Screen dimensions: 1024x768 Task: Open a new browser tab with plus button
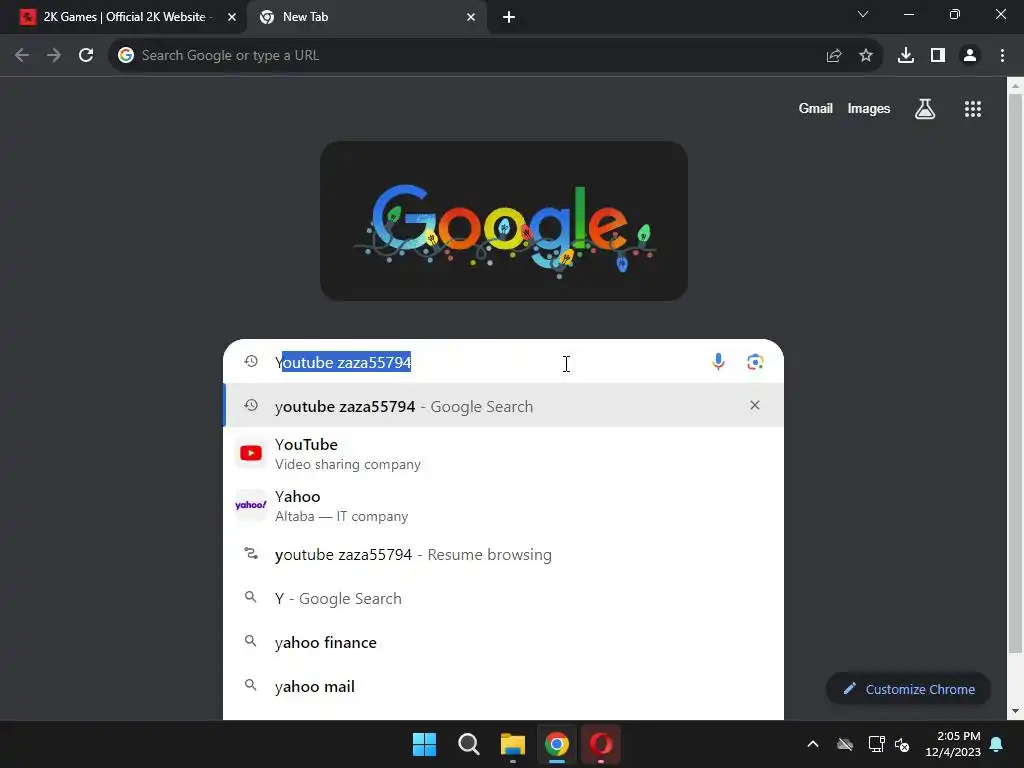(509, 17)
